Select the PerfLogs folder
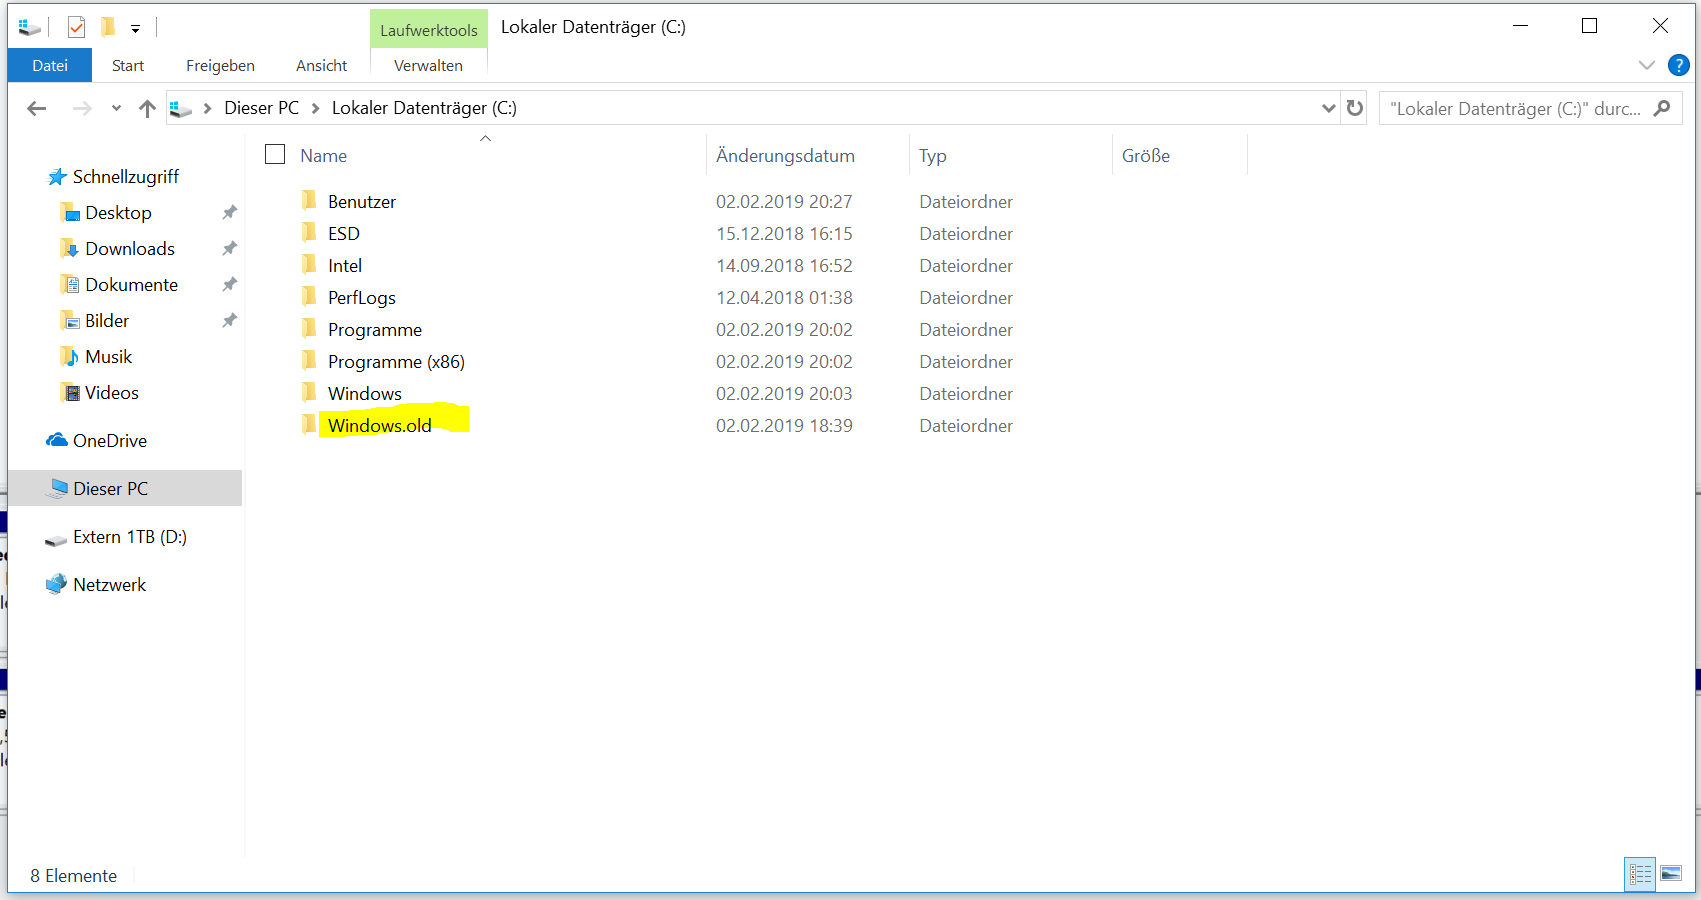The width and height of the screenshot is (1701, 900). point(362,297)
